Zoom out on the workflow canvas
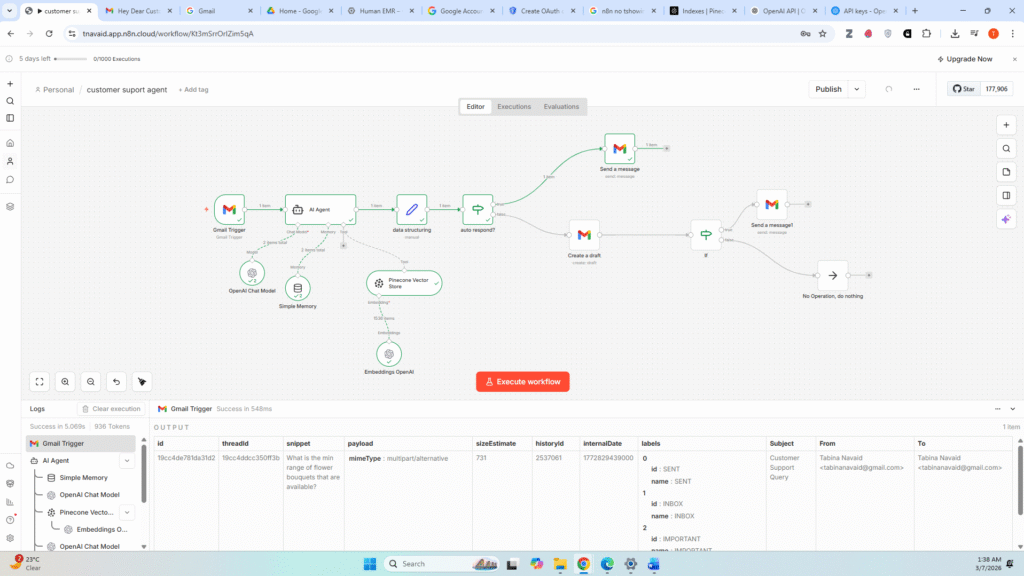This screenshot has height=576, width=1024. [91, 381]
